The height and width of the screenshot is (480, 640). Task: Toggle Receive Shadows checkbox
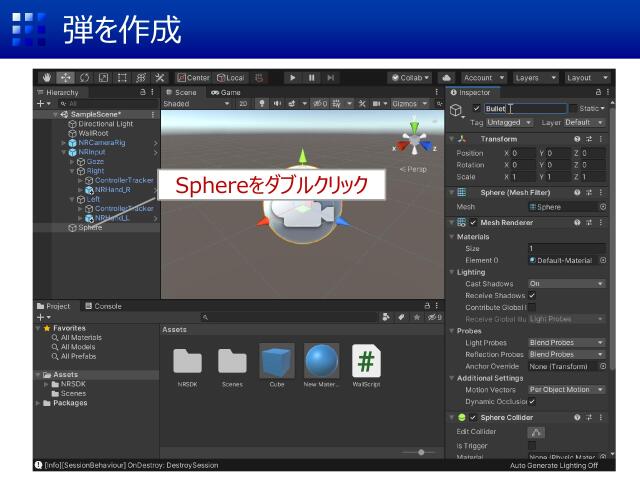(x=532, y=296)
